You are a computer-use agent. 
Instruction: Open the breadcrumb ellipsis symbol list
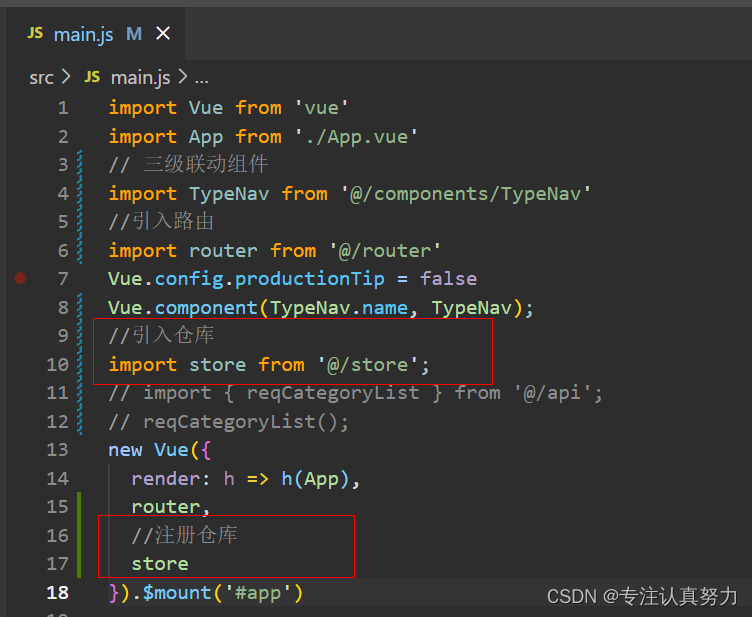(201, 79)
